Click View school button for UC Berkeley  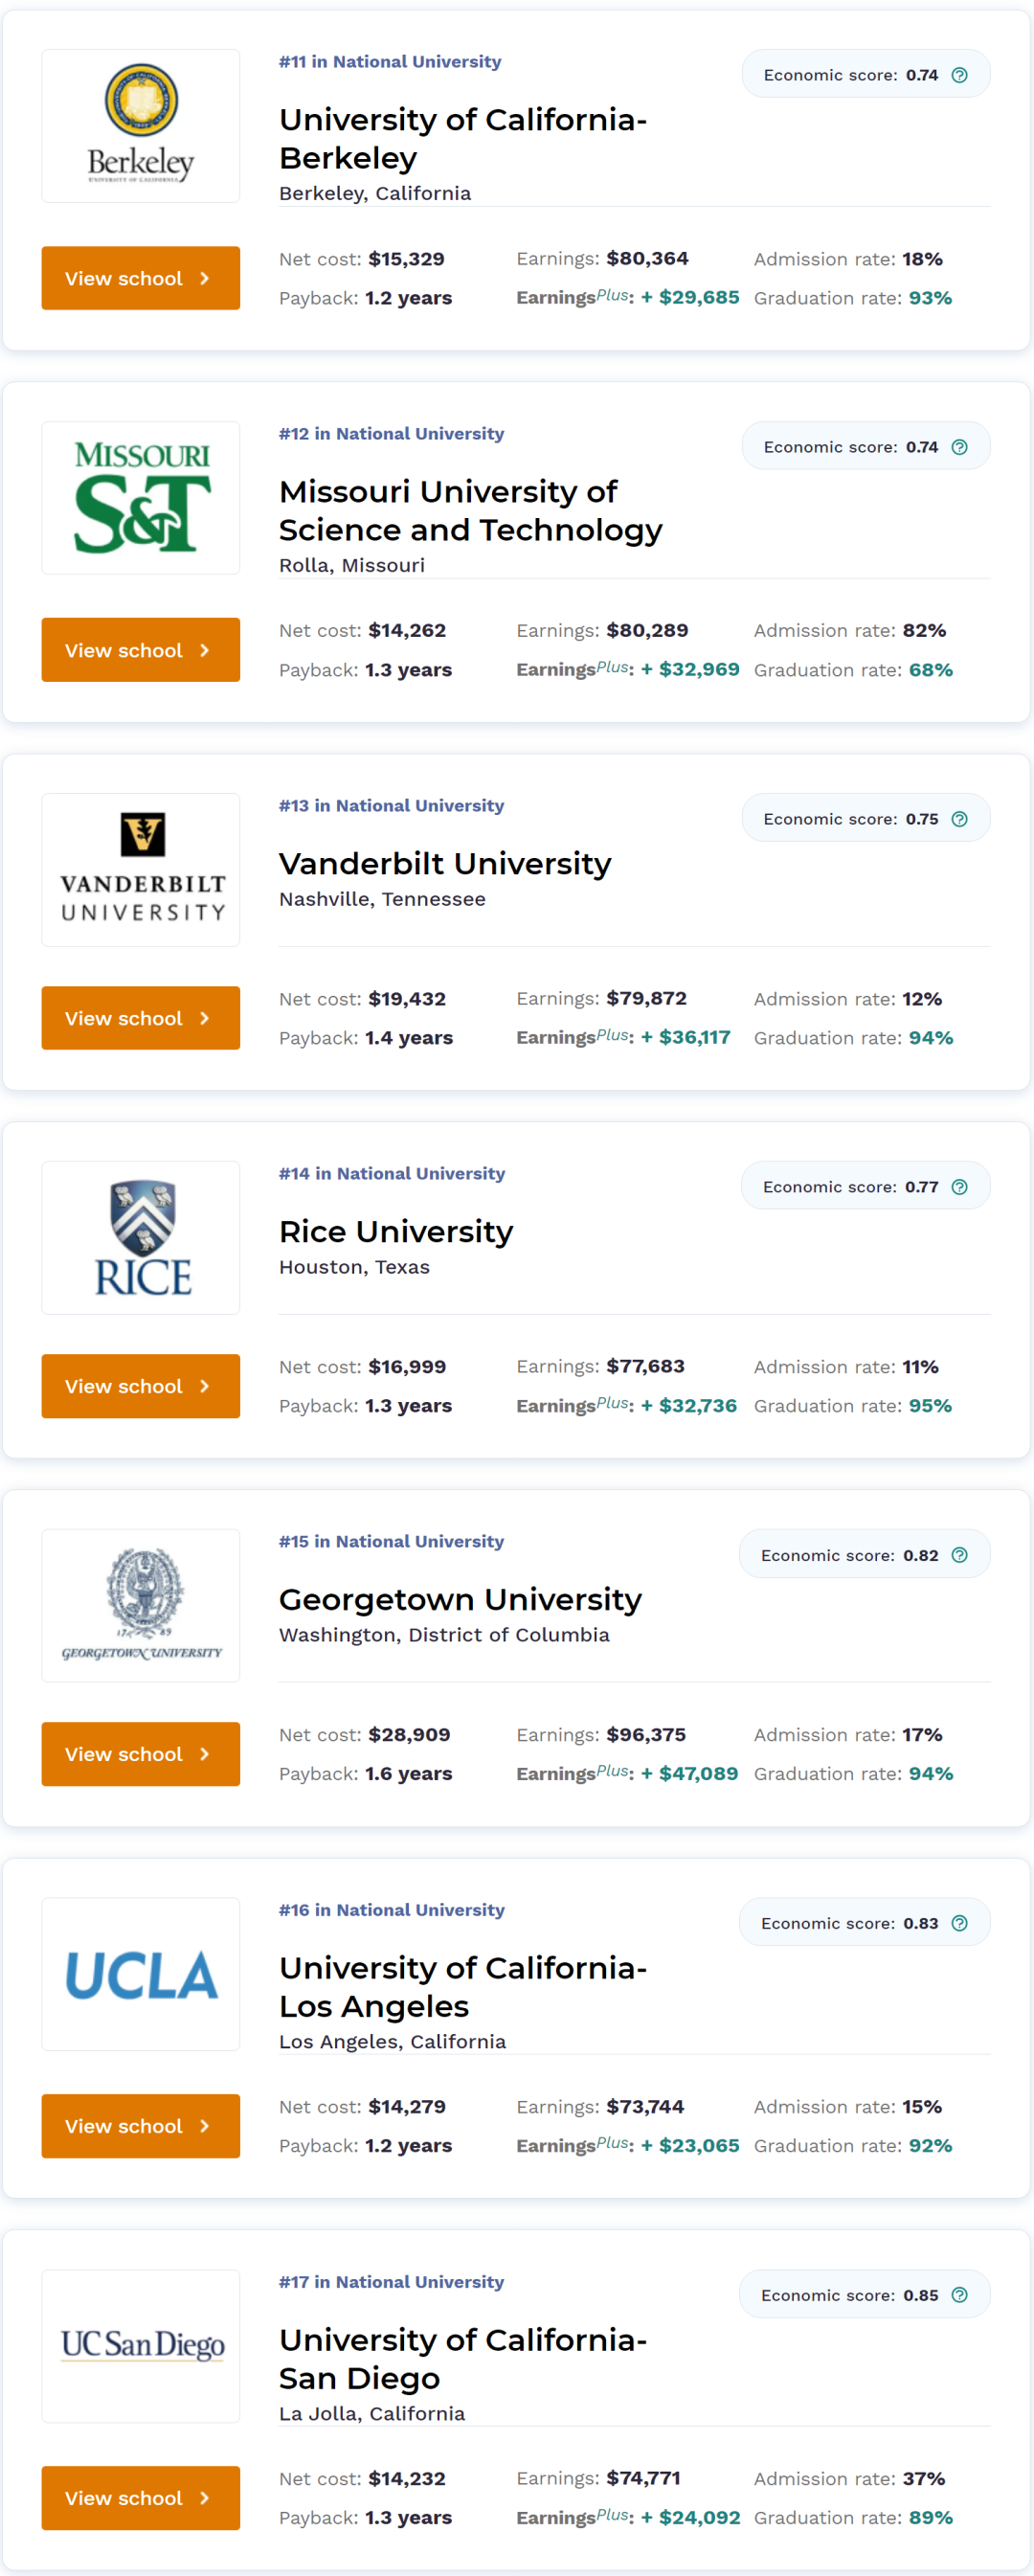point(141,278)
